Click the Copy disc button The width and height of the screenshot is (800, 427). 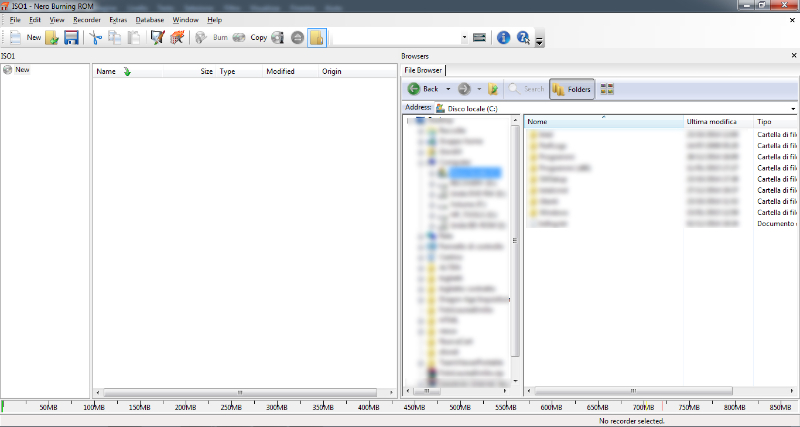pos(250,37)
